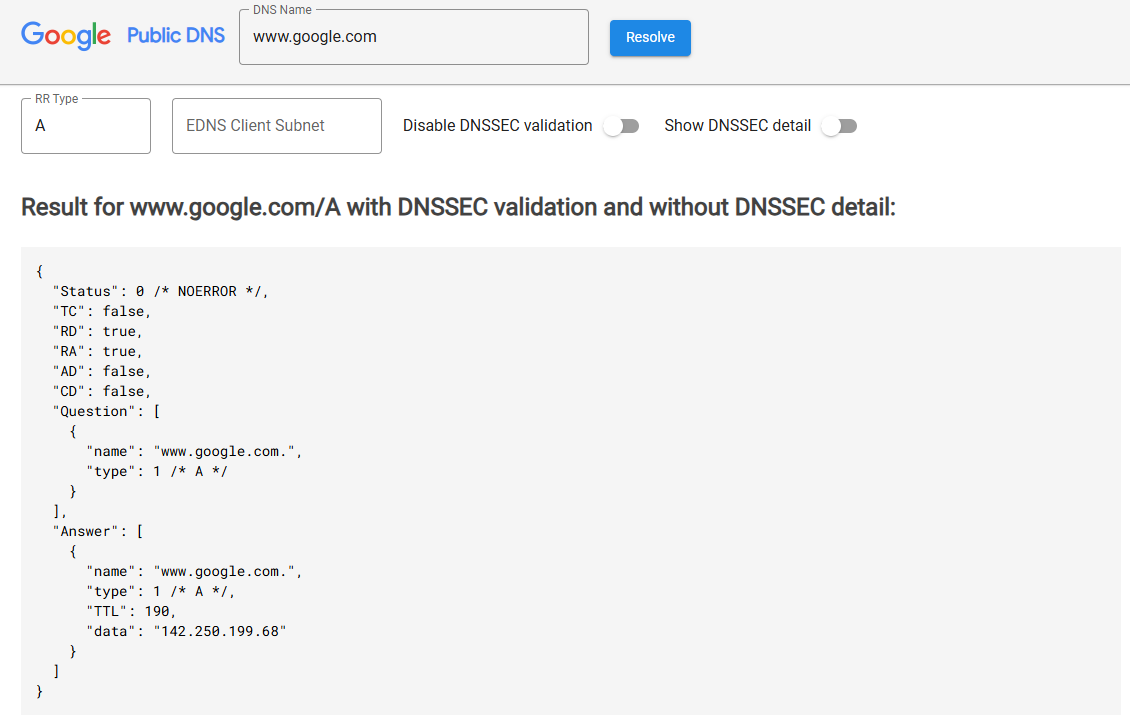Image resolution: width=1130 pixels, height=726 pixels.
Task: Click the blue Resolve button
Action: (x=650, y=37)
